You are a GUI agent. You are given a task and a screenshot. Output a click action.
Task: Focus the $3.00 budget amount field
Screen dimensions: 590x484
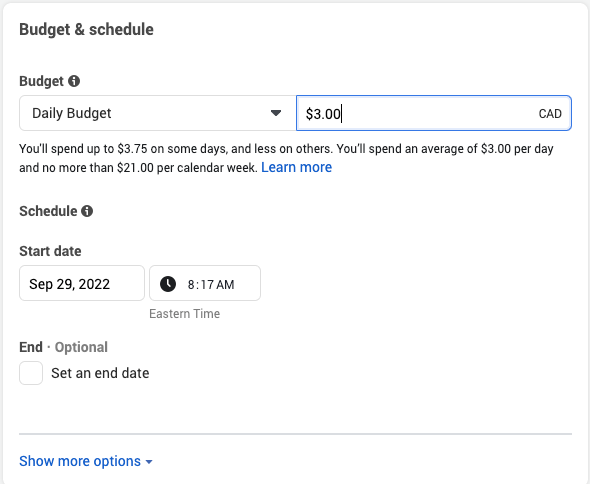tap(434, 113)
